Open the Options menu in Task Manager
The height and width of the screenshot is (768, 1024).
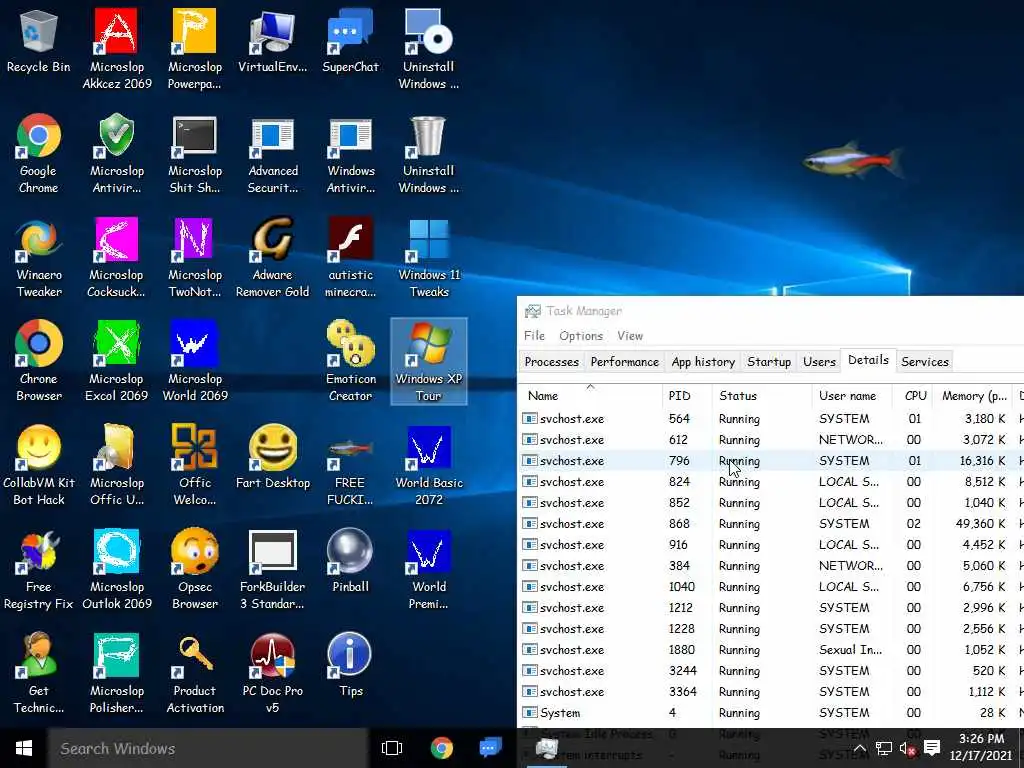[x=581, y=336]
